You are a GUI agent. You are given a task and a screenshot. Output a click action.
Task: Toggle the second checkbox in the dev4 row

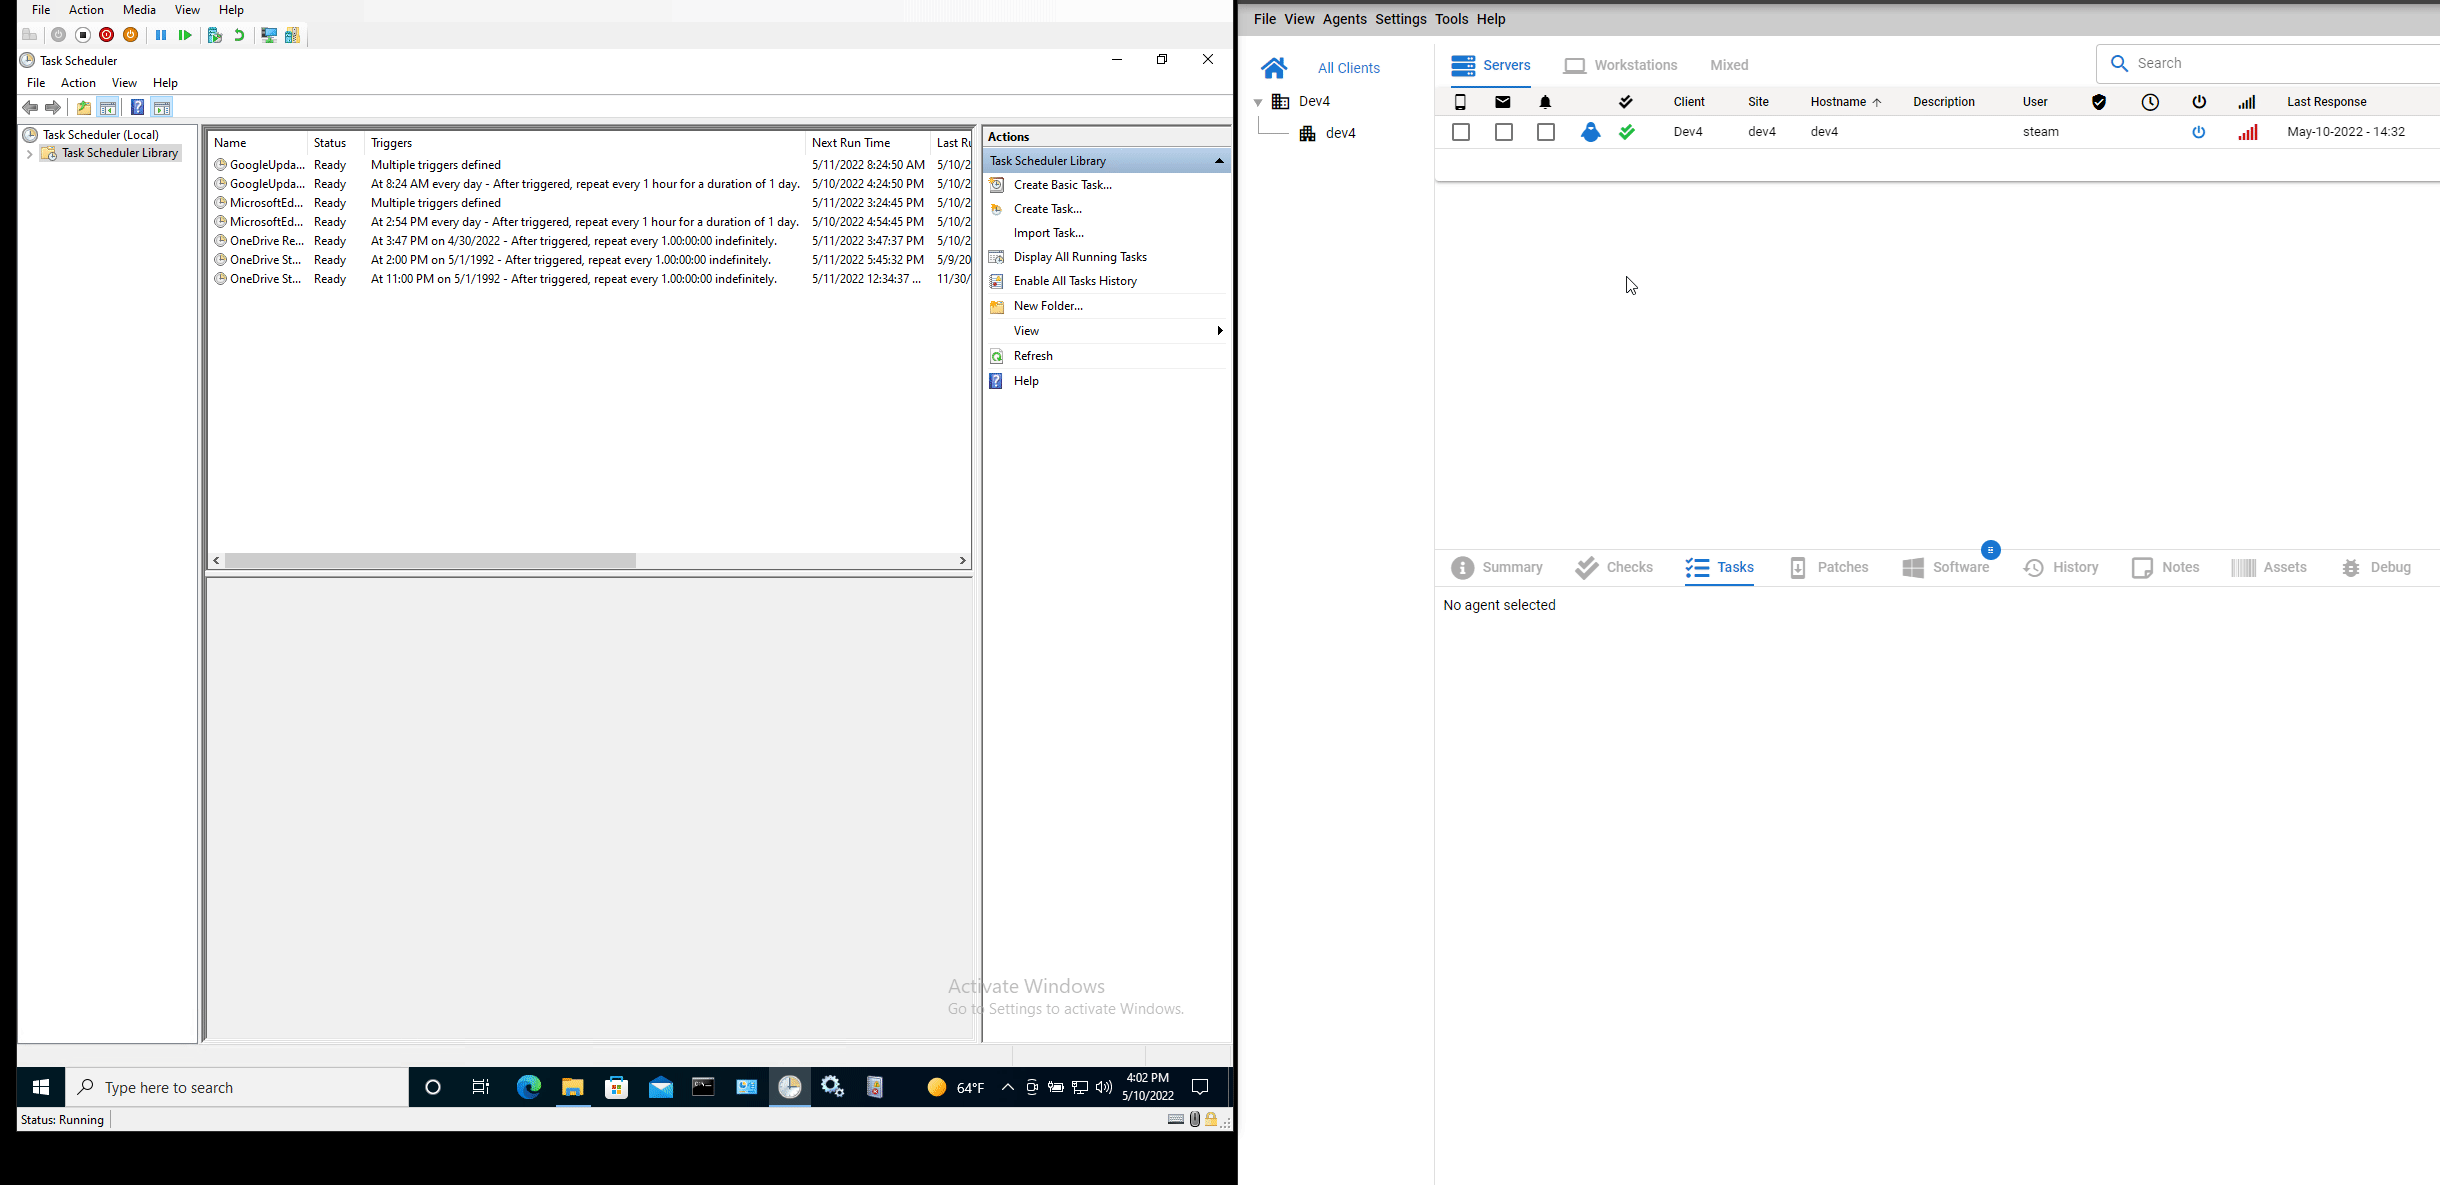coord(1503,132)
